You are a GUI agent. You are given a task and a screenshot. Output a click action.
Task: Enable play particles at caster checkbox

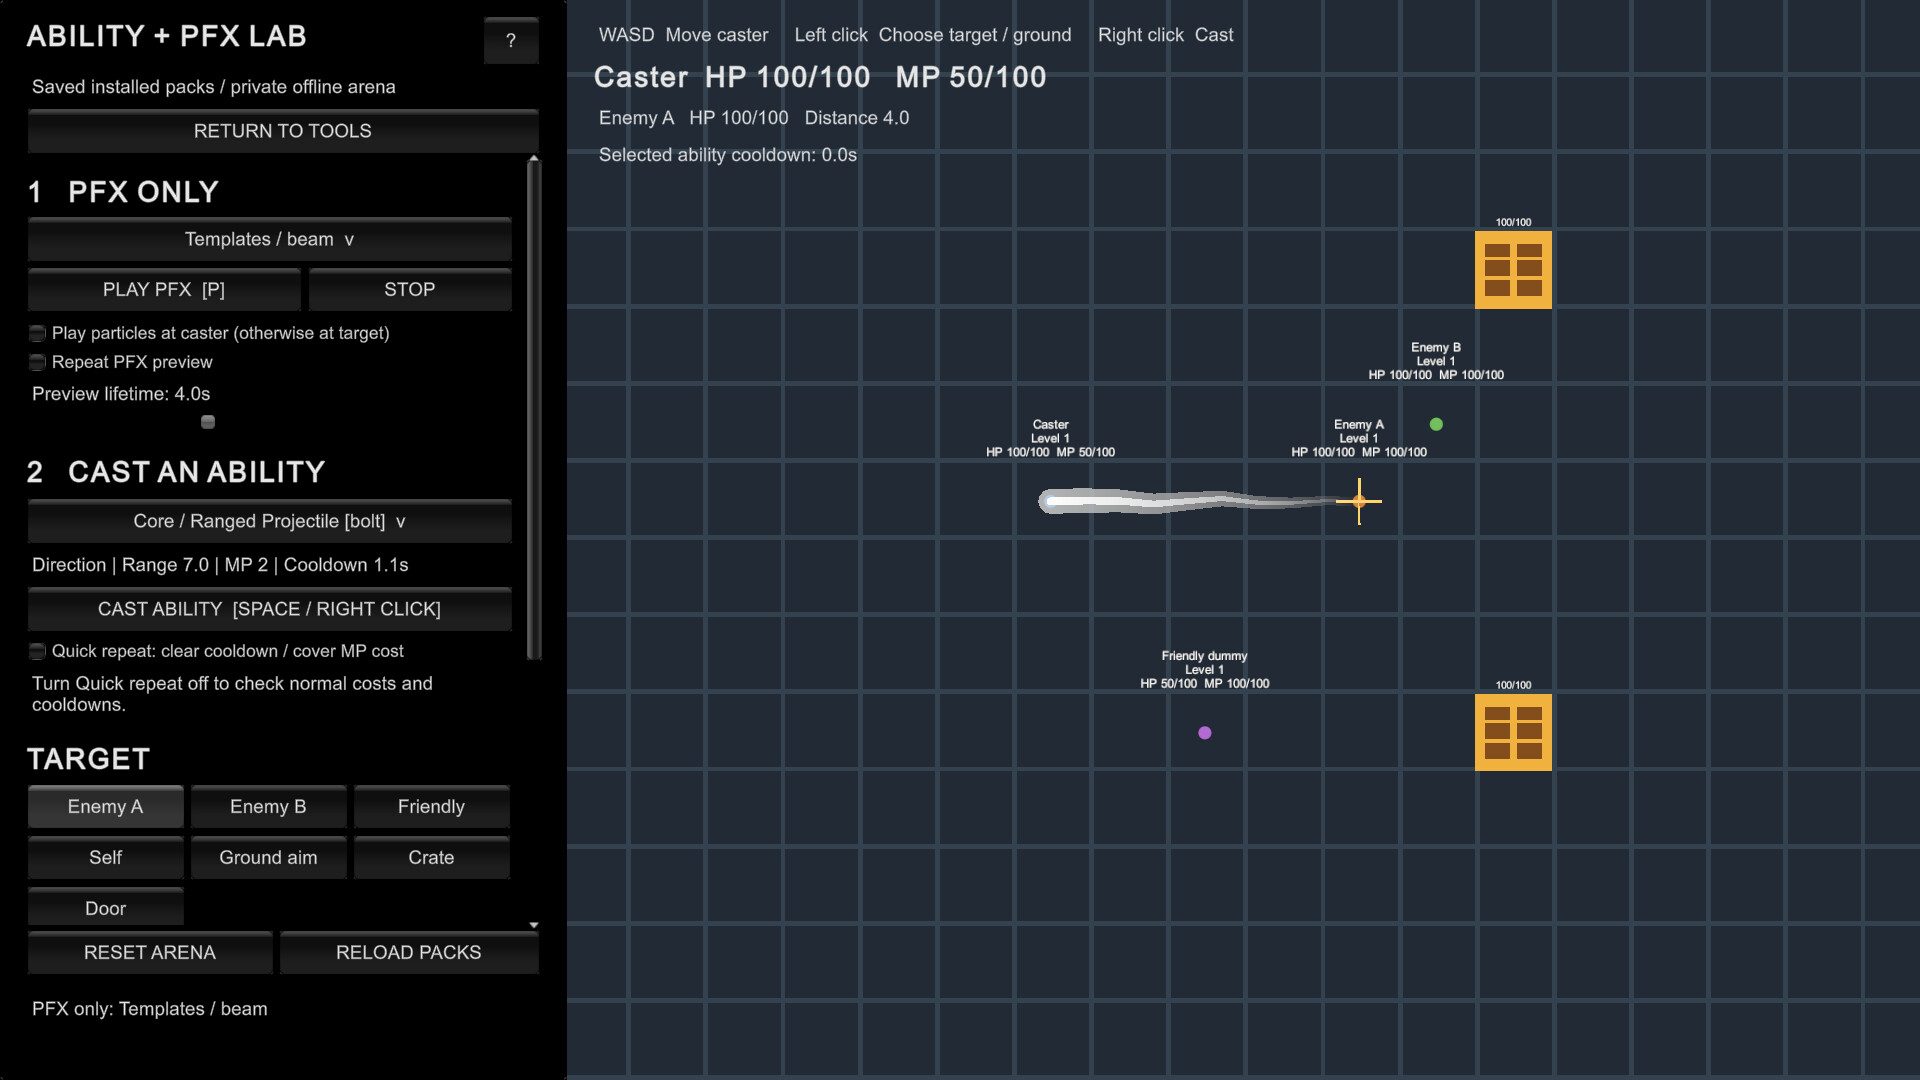point(38,333)
